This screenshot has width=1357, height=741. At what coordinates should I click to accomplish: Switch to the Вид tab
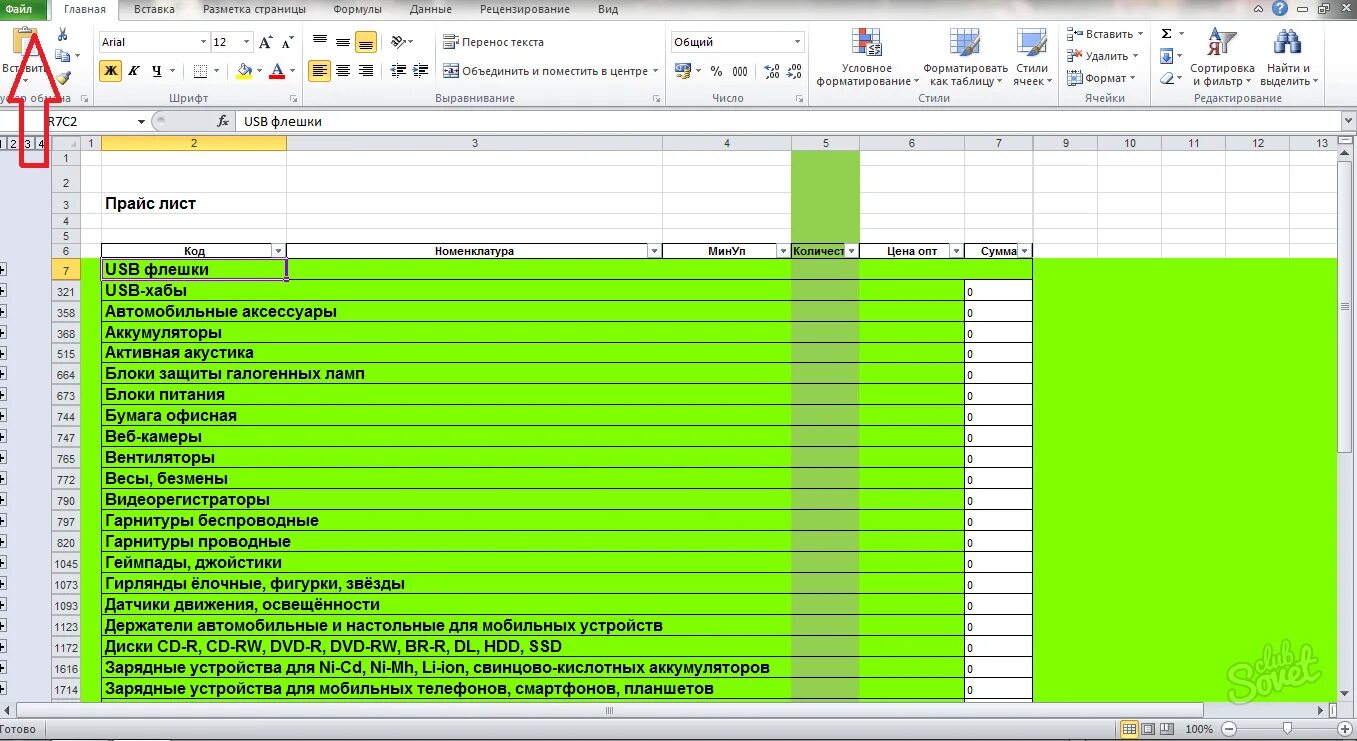pyautogui.click(x=608, y=9)
